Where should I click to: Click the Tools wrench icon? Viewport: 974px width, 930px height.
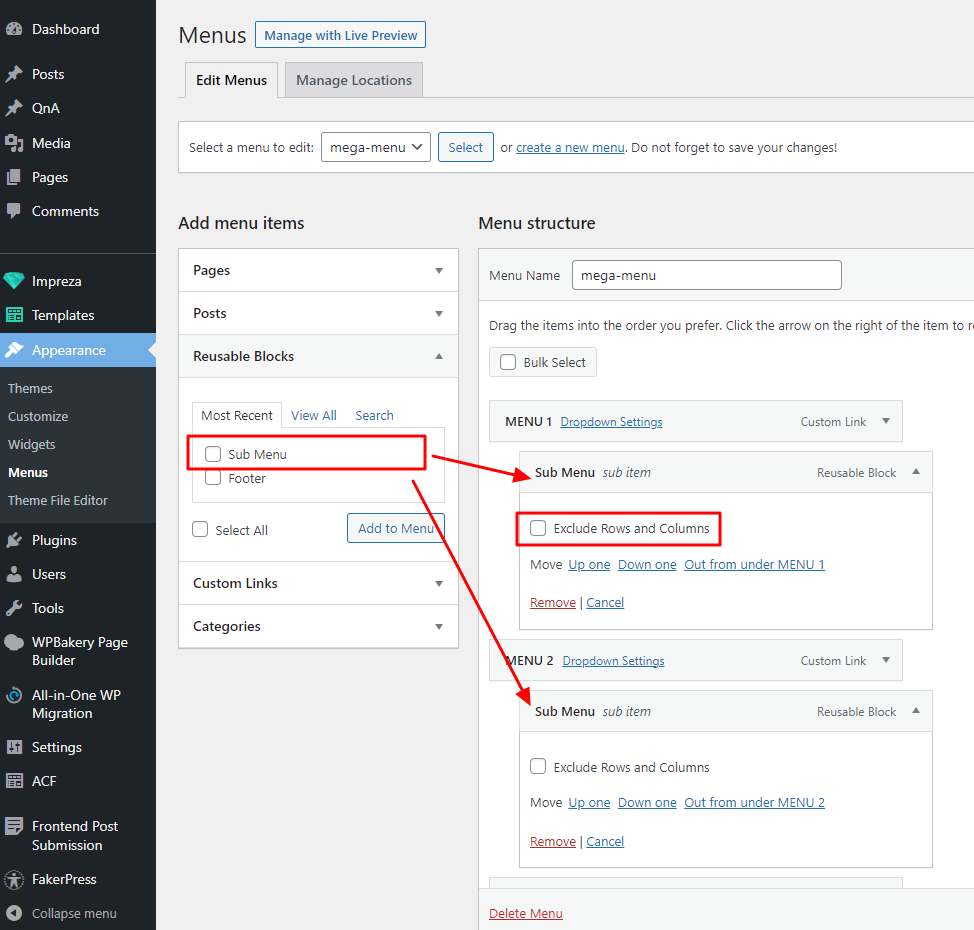click(x=14, y=608)
